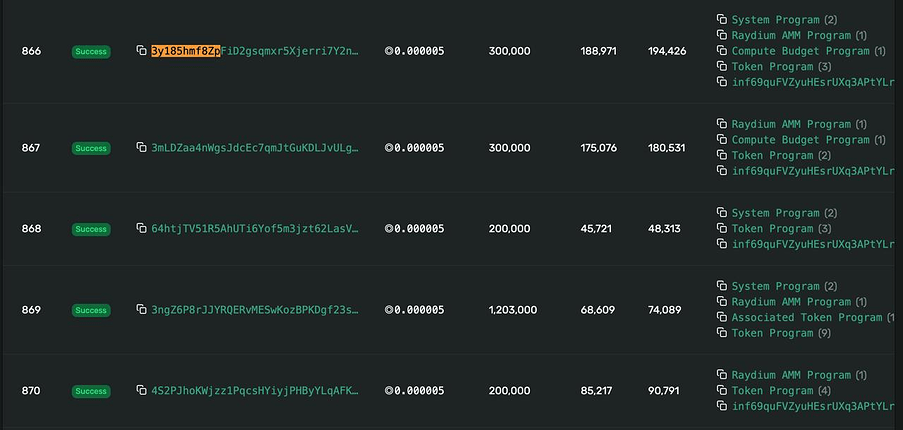Copy System Program address in row 868
Image resolution: width=903 pixels, height=430 pixels.
(722, 214)
